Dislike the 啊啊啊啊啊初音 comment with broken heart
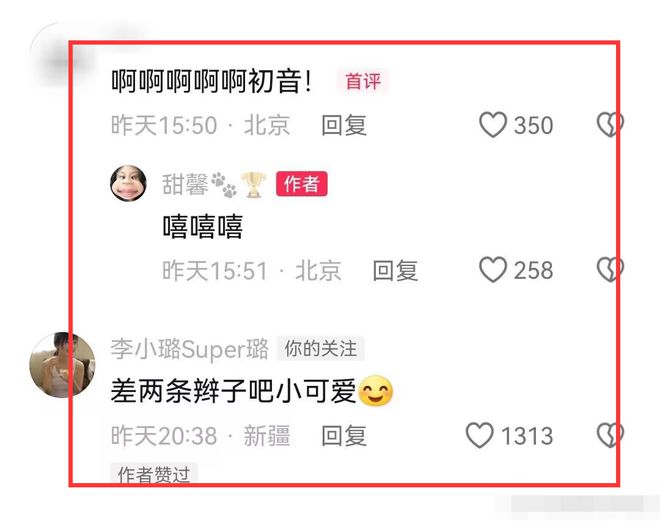 [x=610, y=125]
